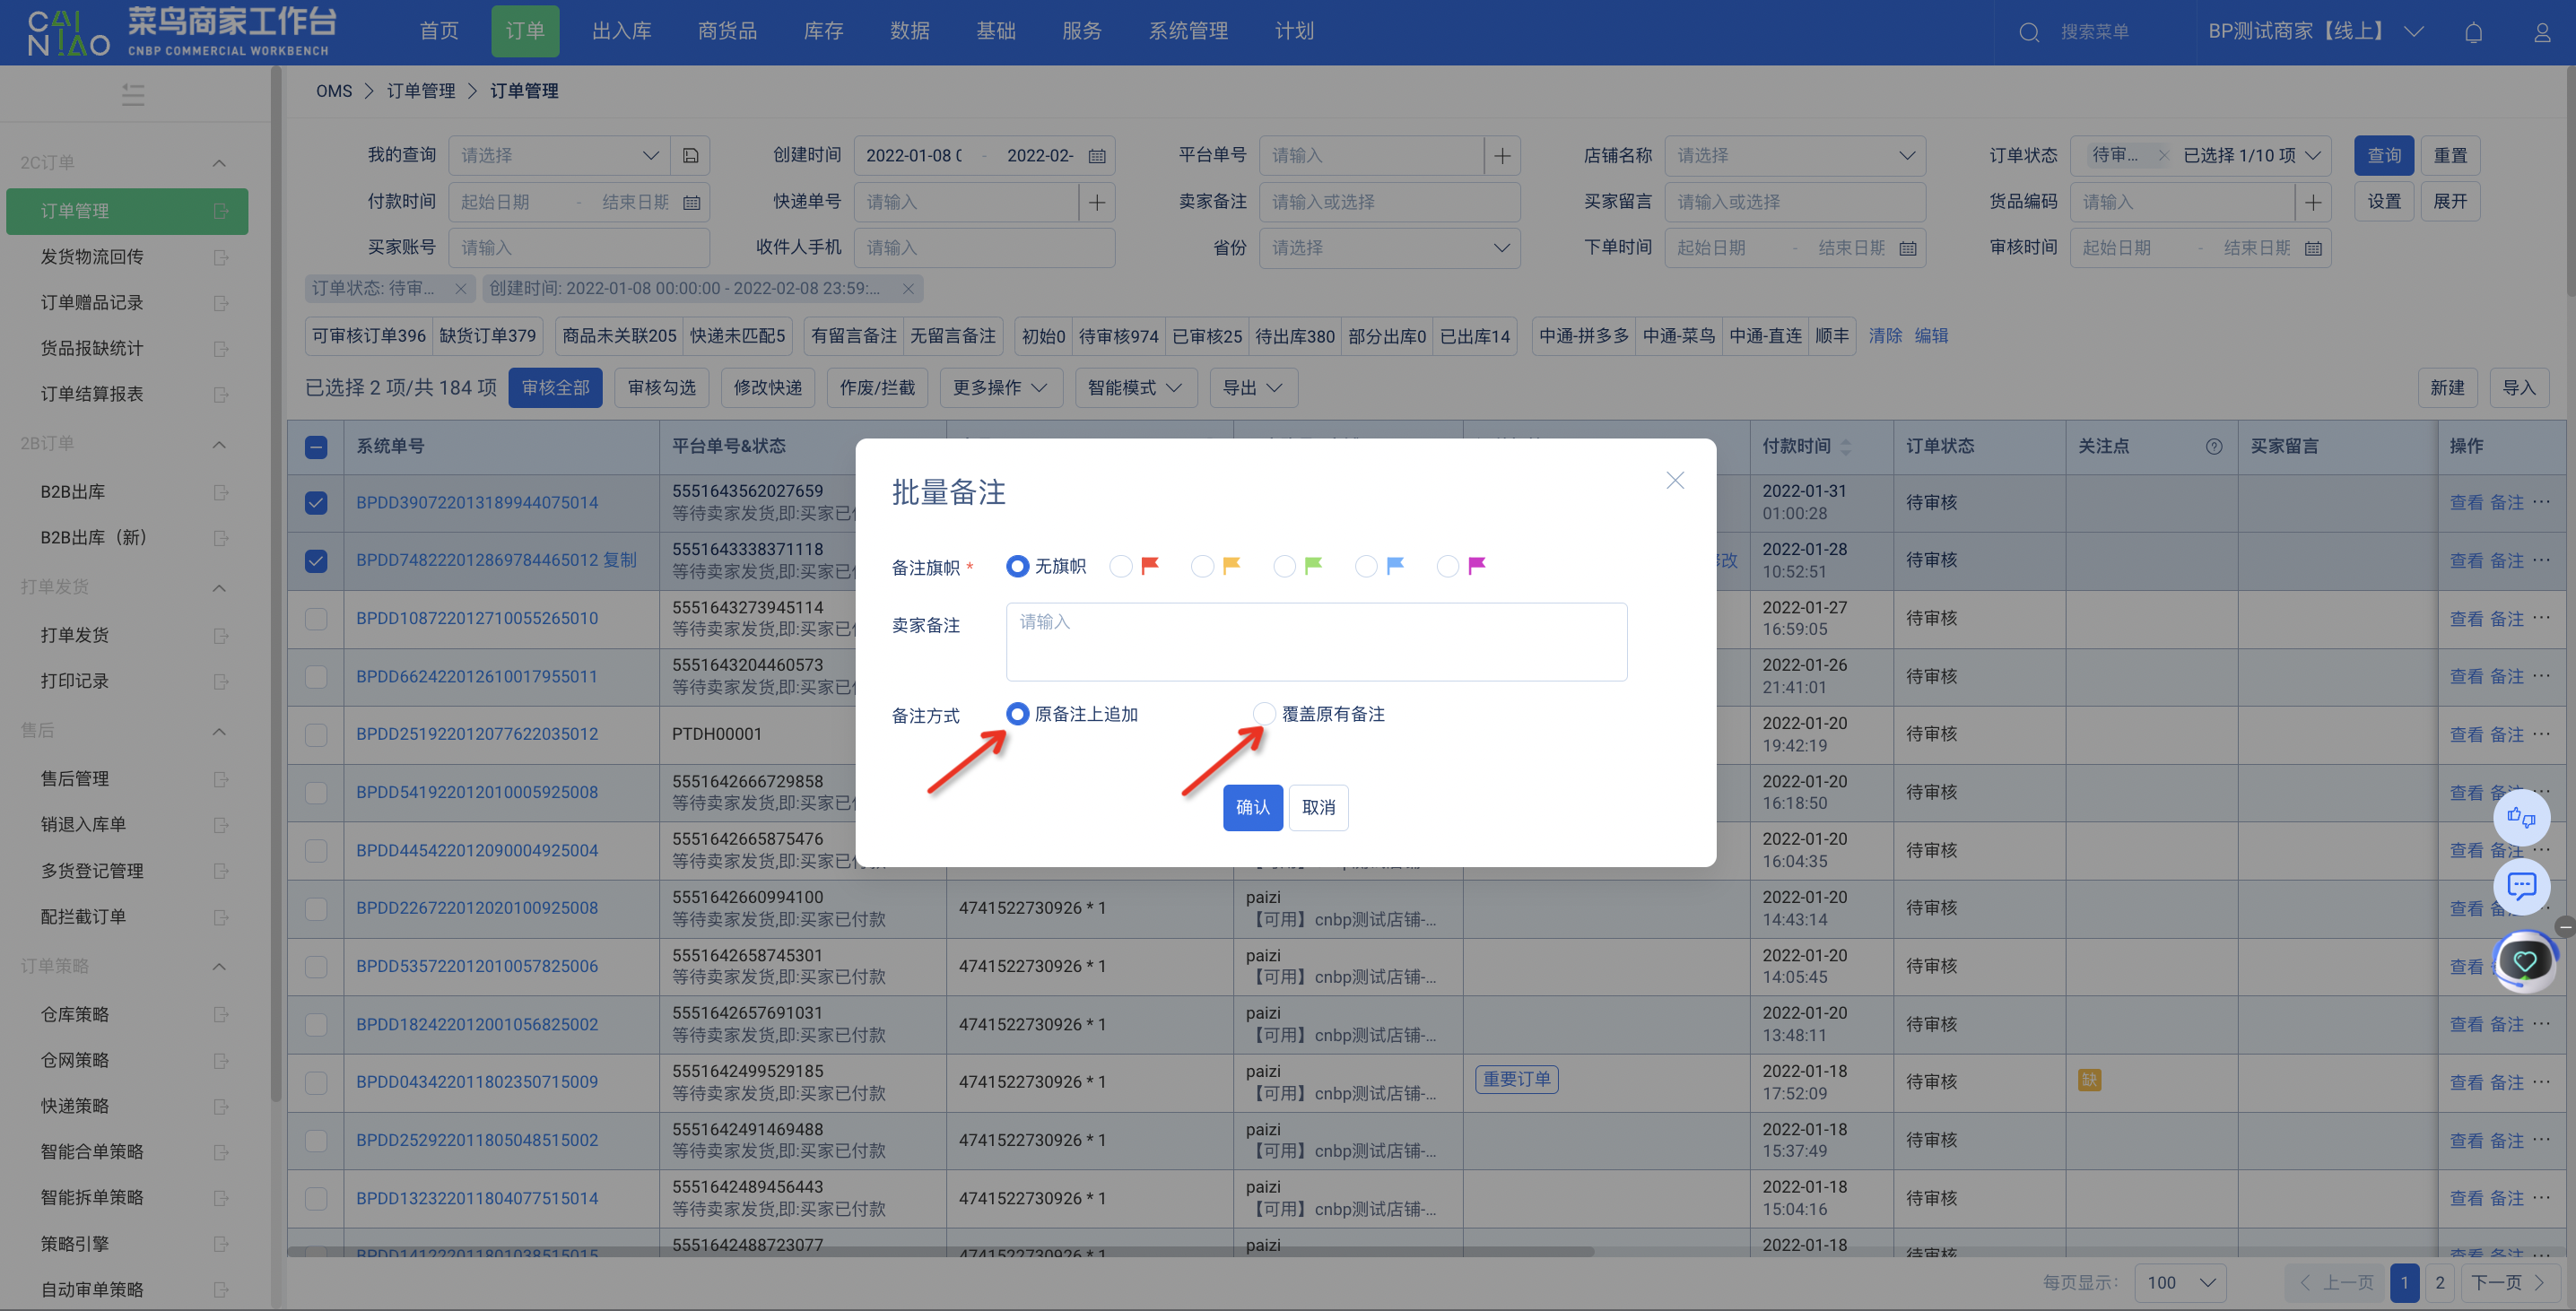Viewport: 2576px width, 1311px height.
Task: Click the 审核全部 button
Action: tap(555, 388)
